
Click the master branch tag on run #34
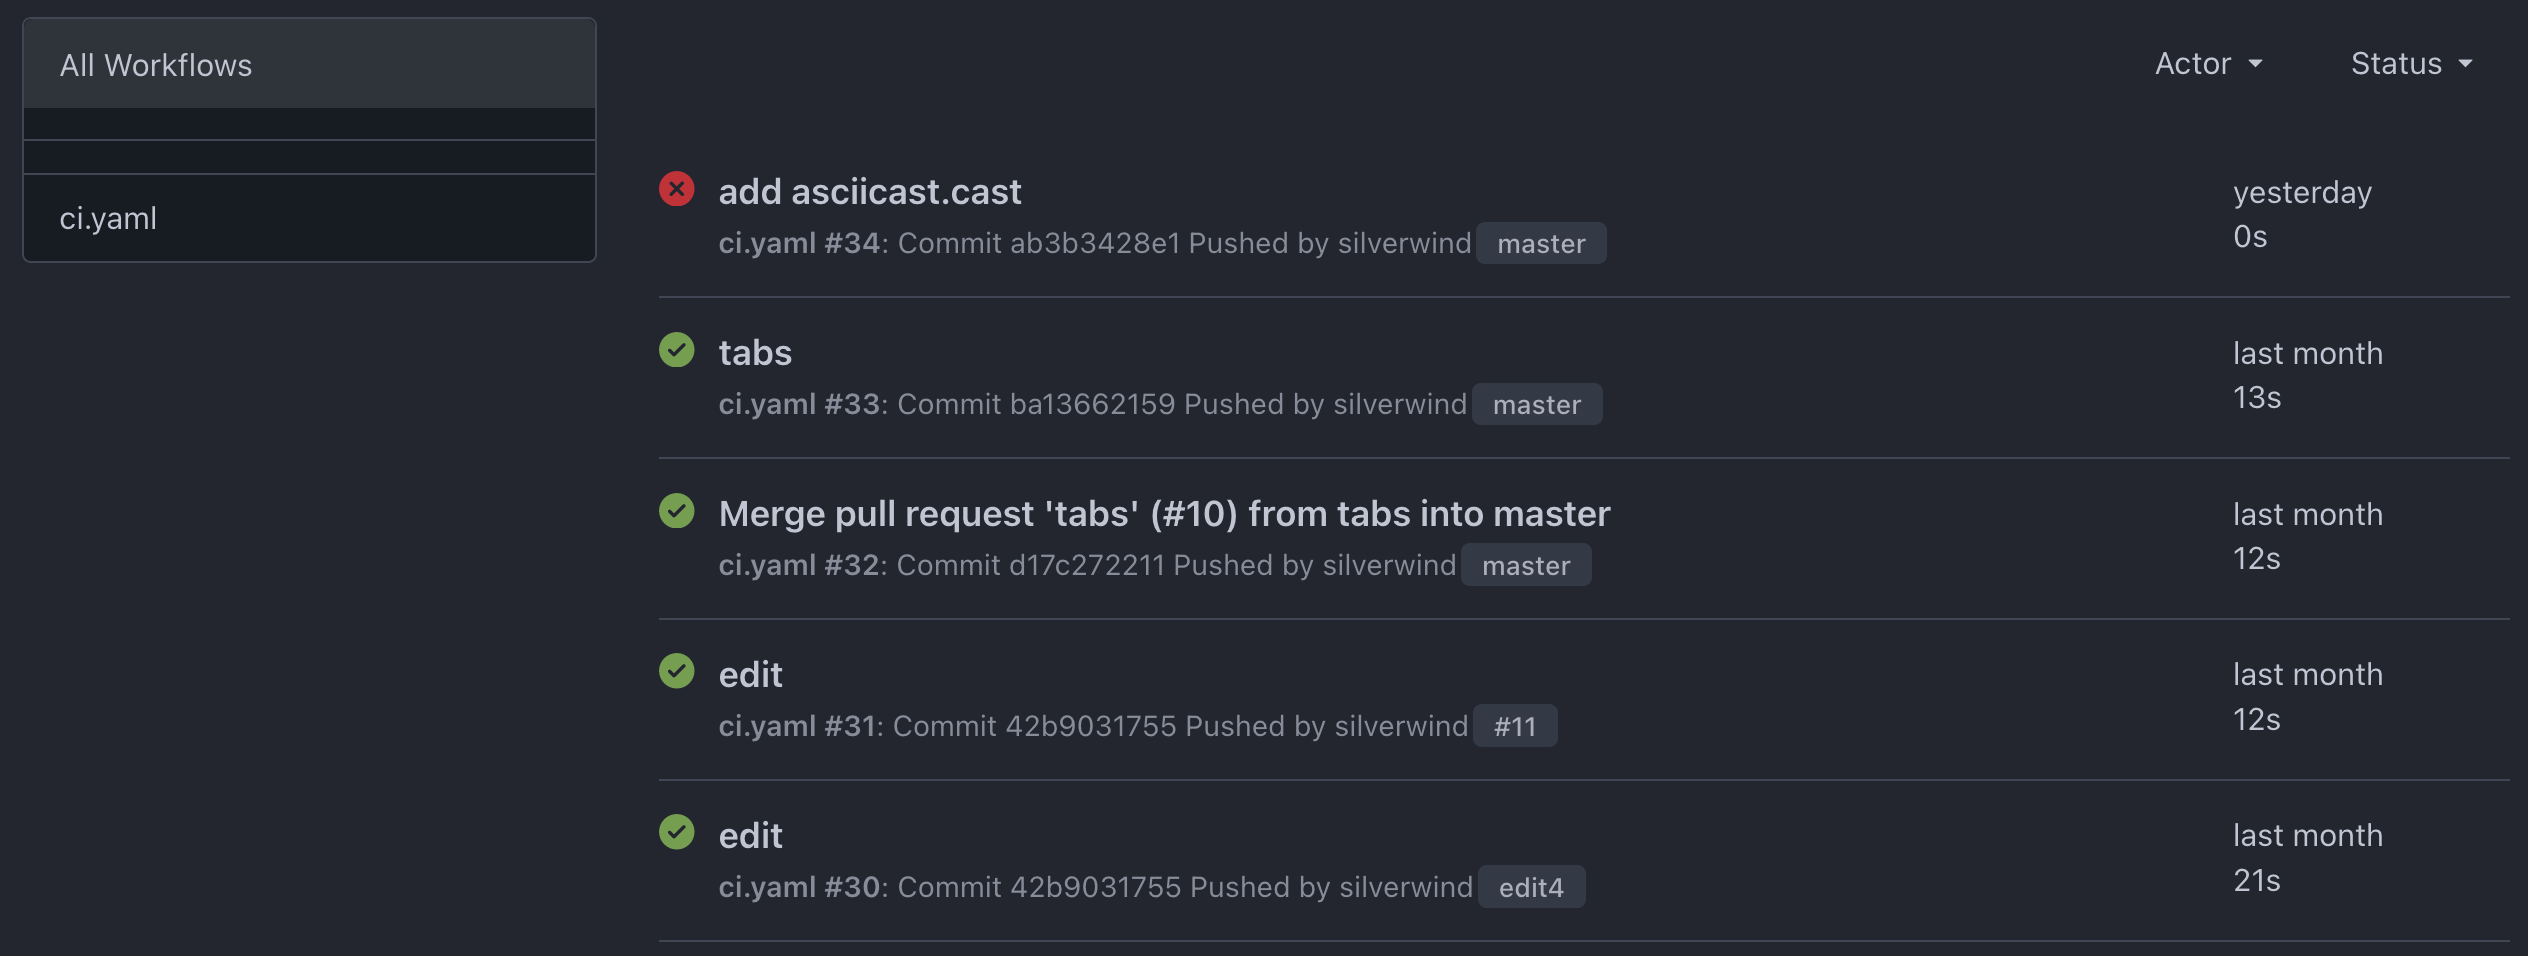tap(1541, 244)
